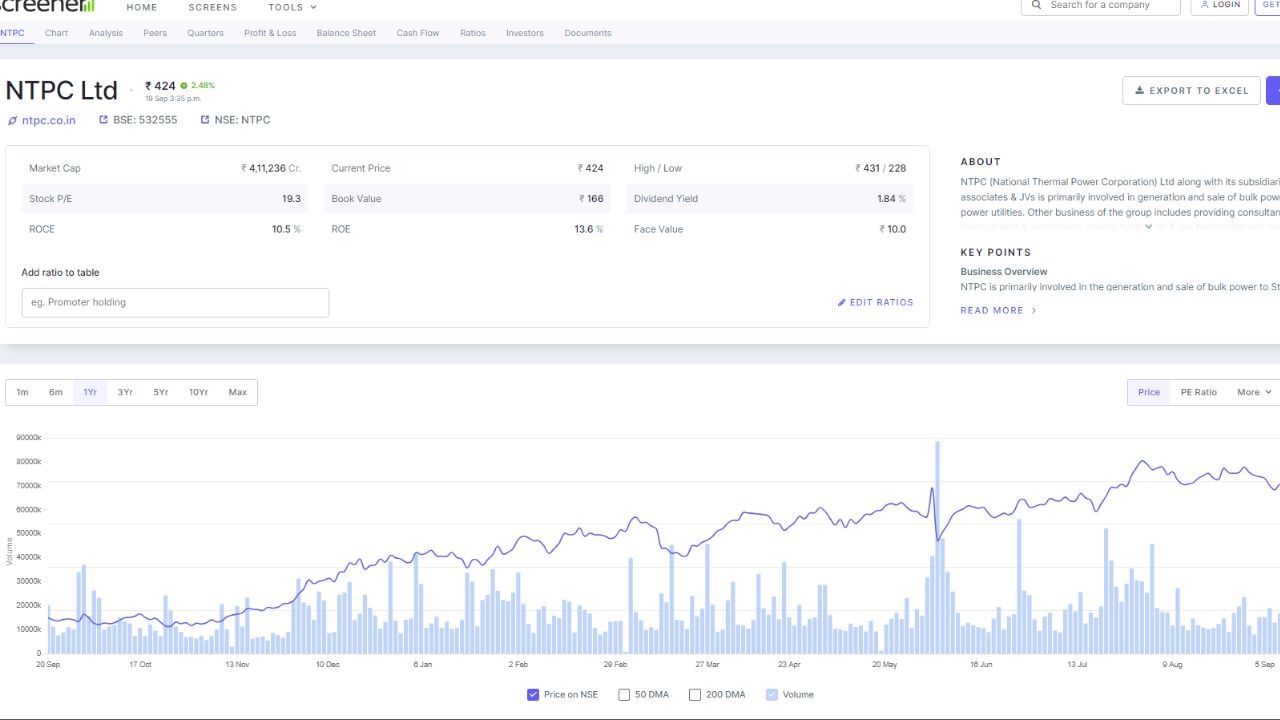Switch to the Investors tab

(x=525, y=33)
